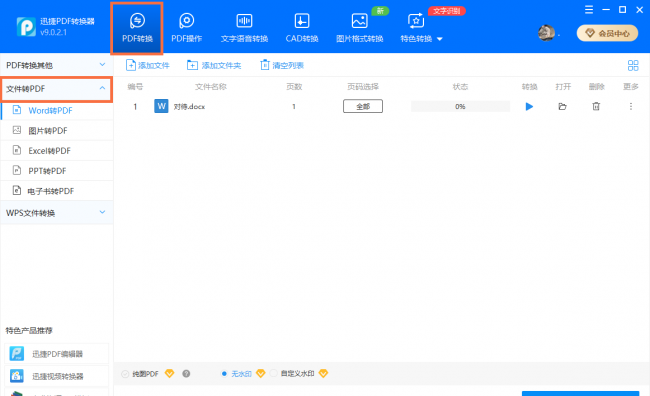
Task: Click 添加文件夹 add folder button
Action: pyautogui.click(x=214, y=65)
